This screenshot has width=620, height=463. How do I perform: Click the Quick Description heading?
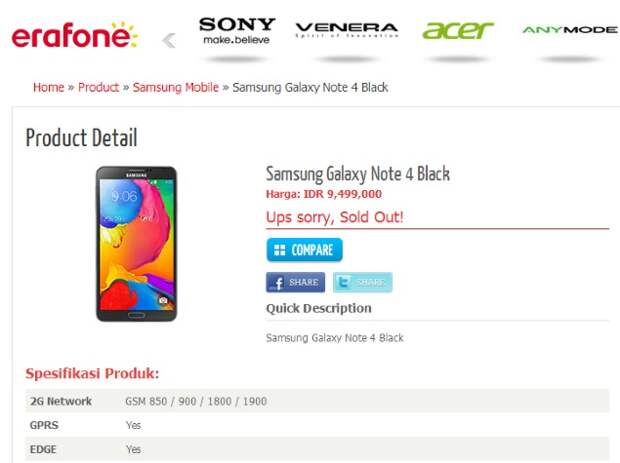tap(319, 308)
